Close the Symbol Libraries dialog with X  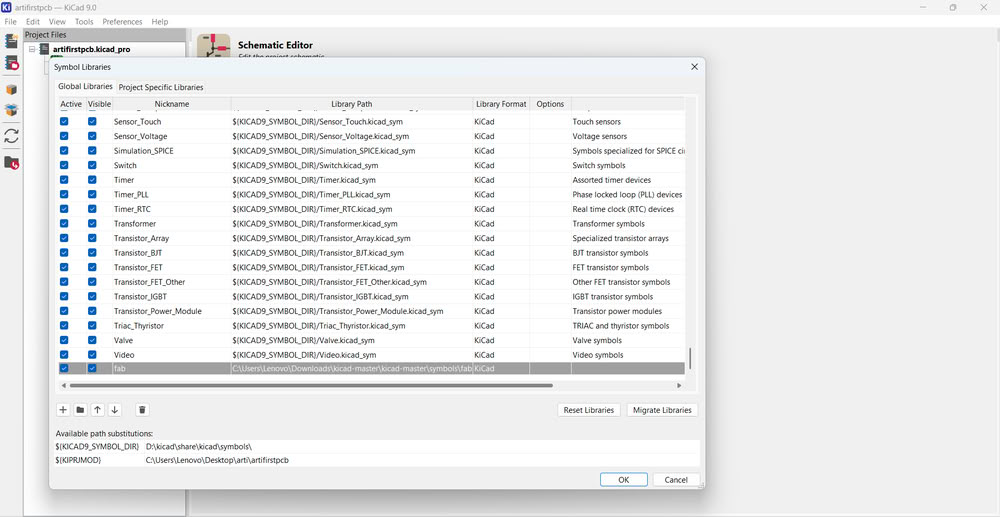click(x=695, y=67)
